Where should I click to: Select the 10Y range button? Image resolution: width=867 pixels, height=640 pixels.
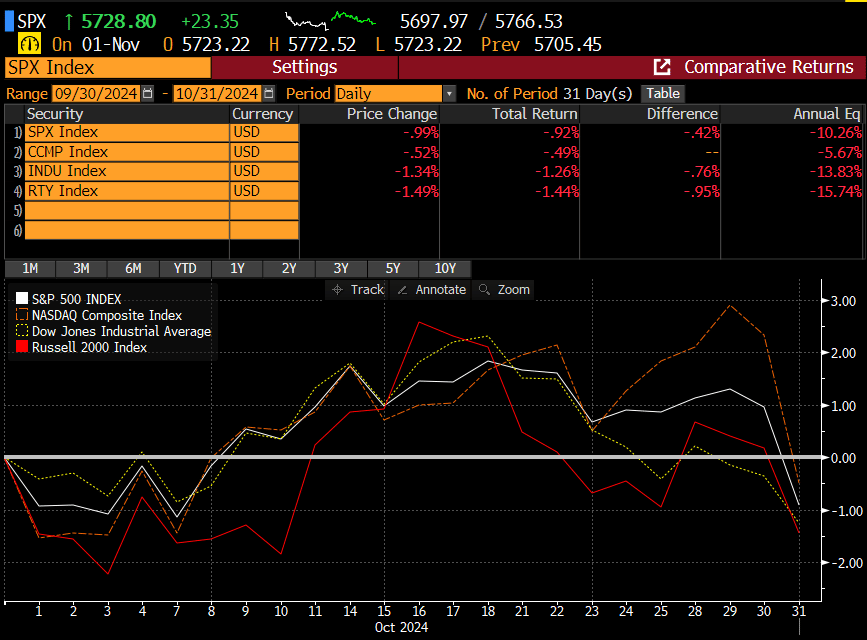445,268
